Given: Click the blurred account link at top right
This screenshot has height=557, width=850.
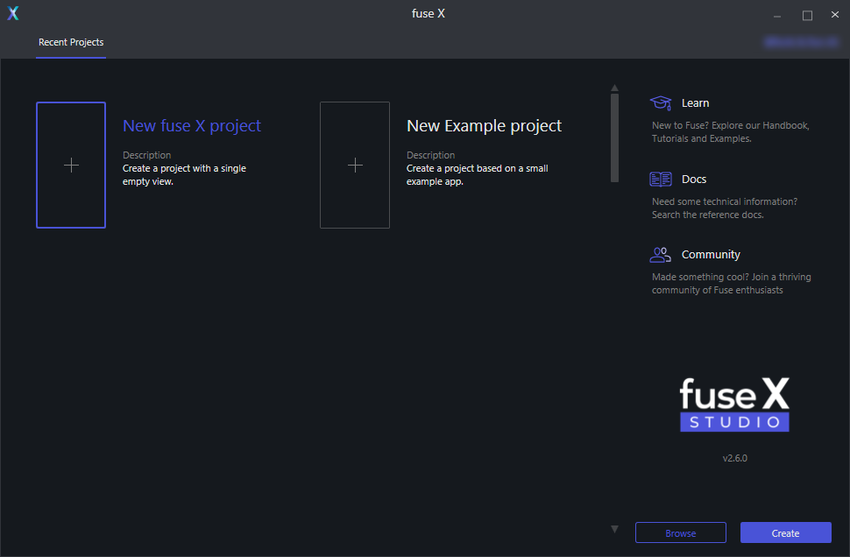Looking at the screenshot, I should click(x=801, y=42).
